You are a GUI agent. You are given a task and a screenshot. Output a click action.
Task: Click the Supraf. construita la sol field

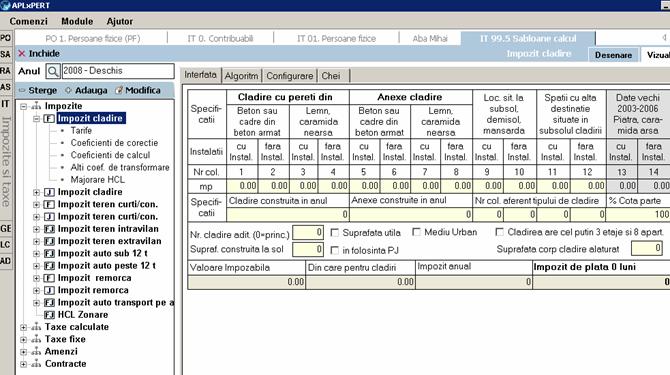click(308, 249)
